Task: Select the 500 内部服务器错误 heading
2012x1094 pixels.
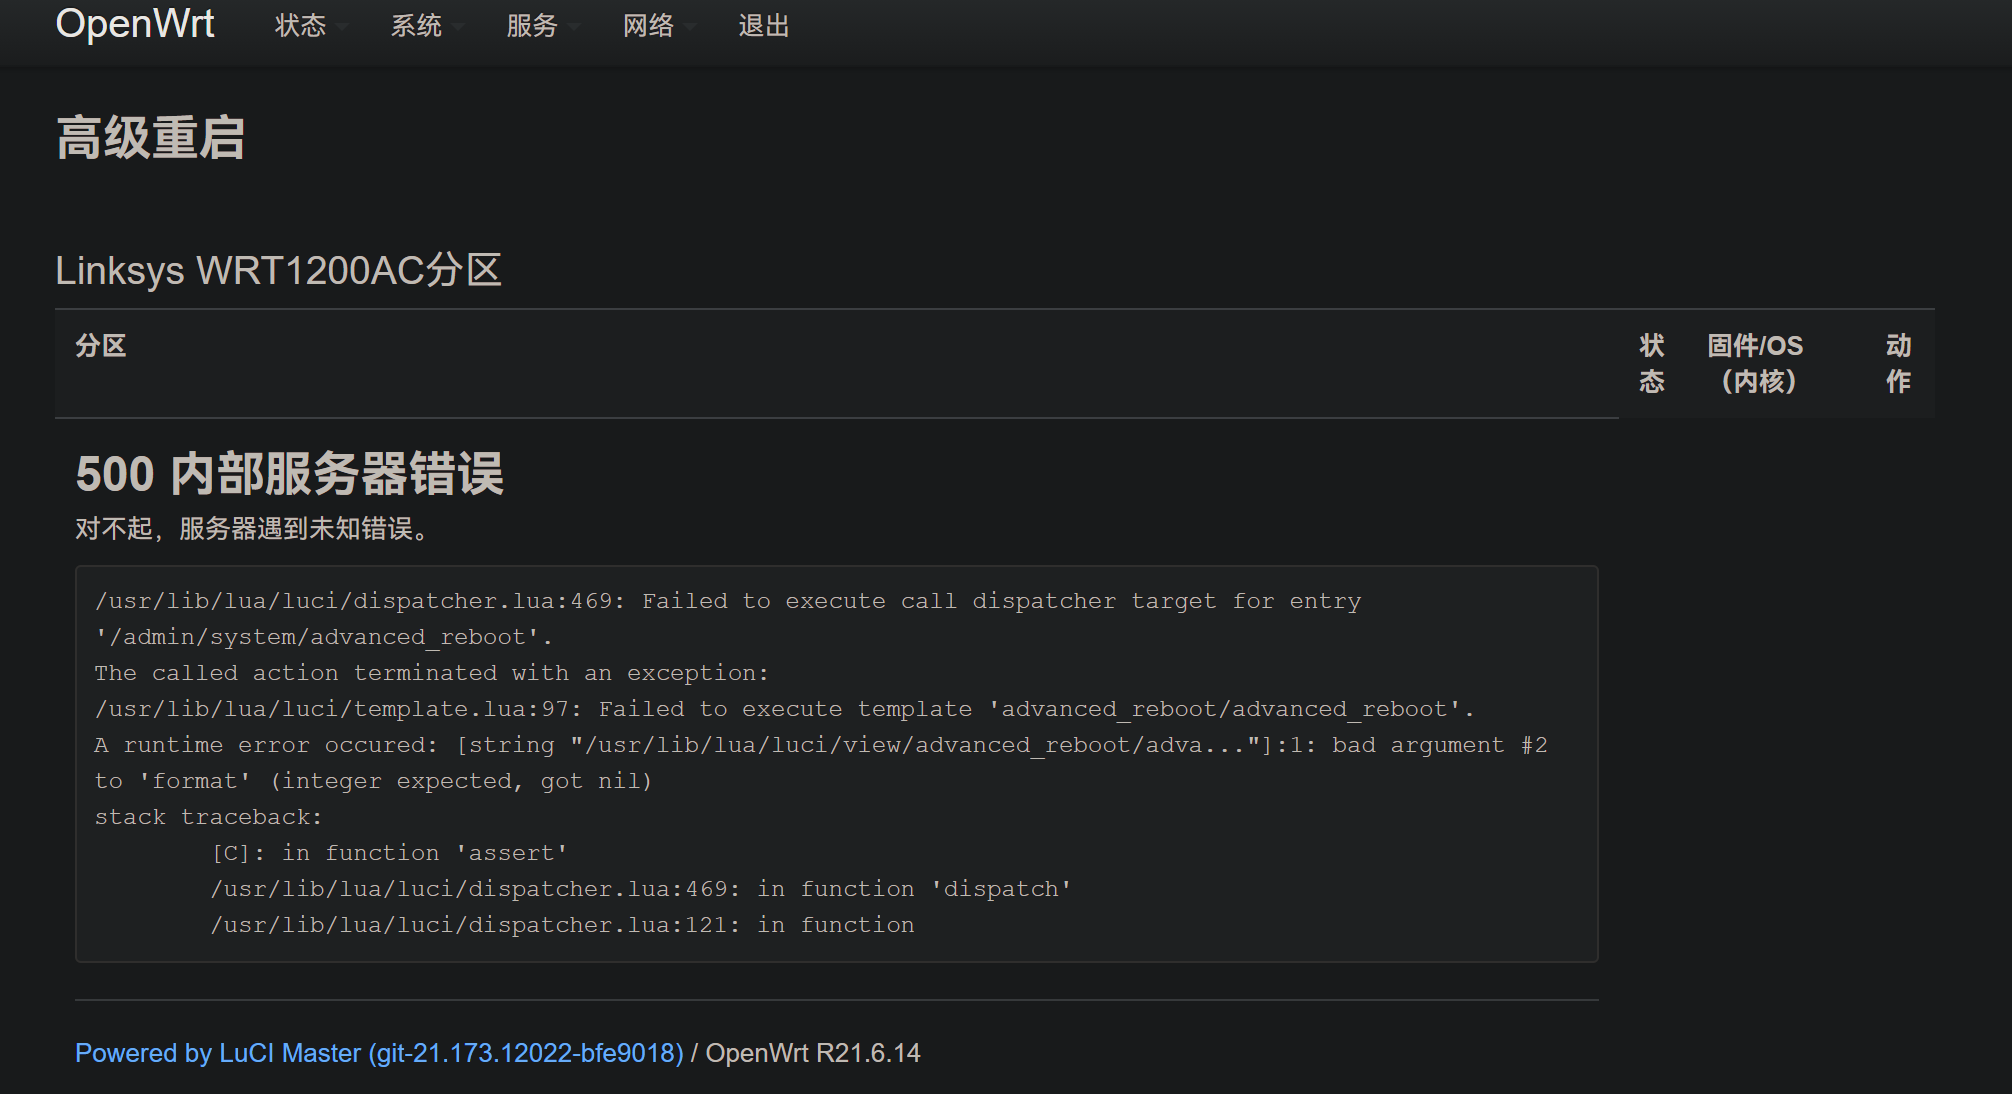Action: [x=290, y=475]
